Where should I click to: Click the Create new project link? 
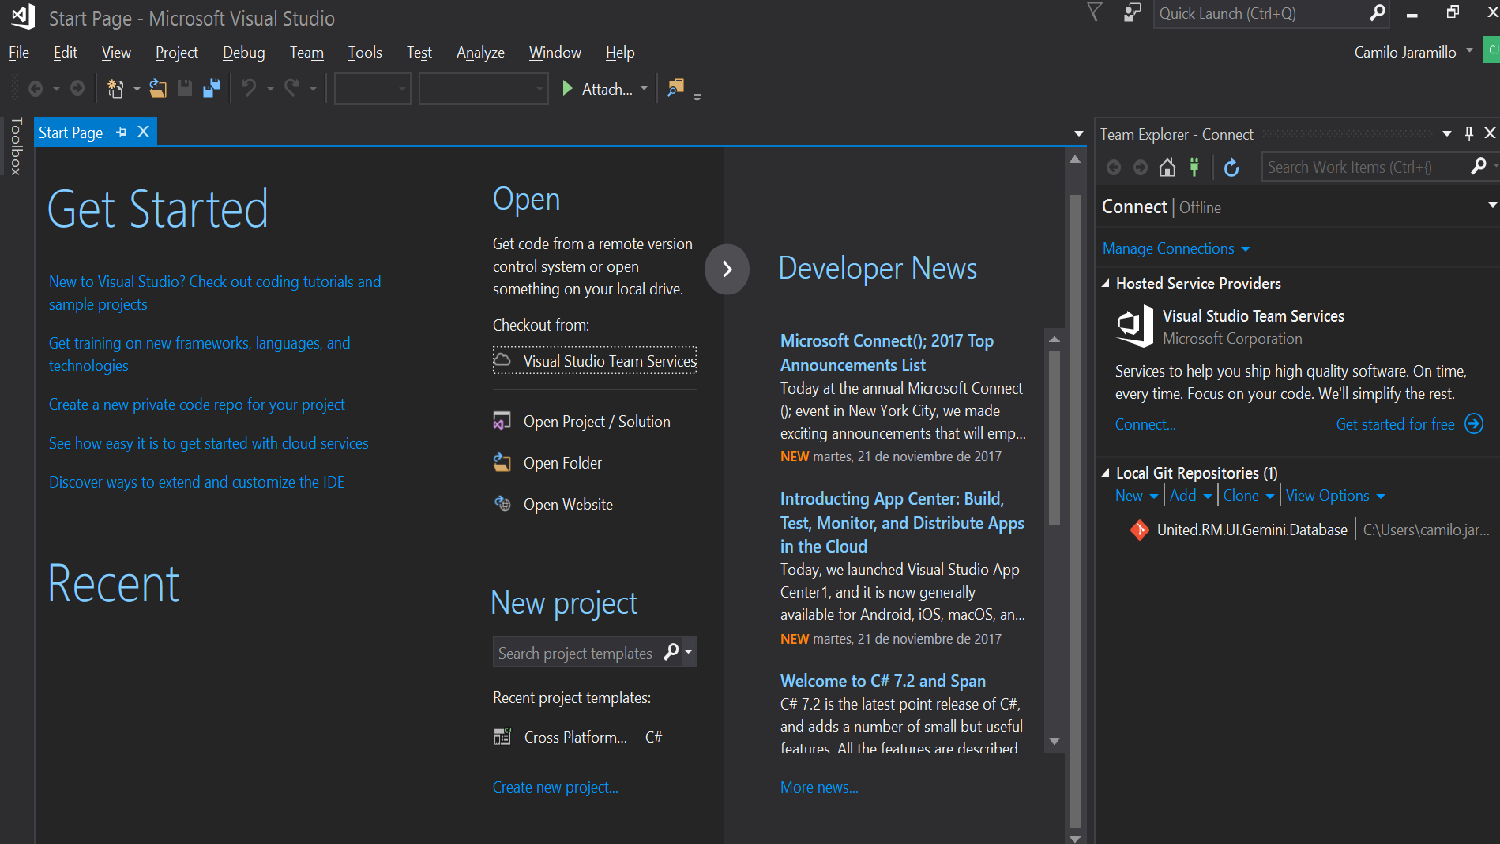click(x=555, y=788)
